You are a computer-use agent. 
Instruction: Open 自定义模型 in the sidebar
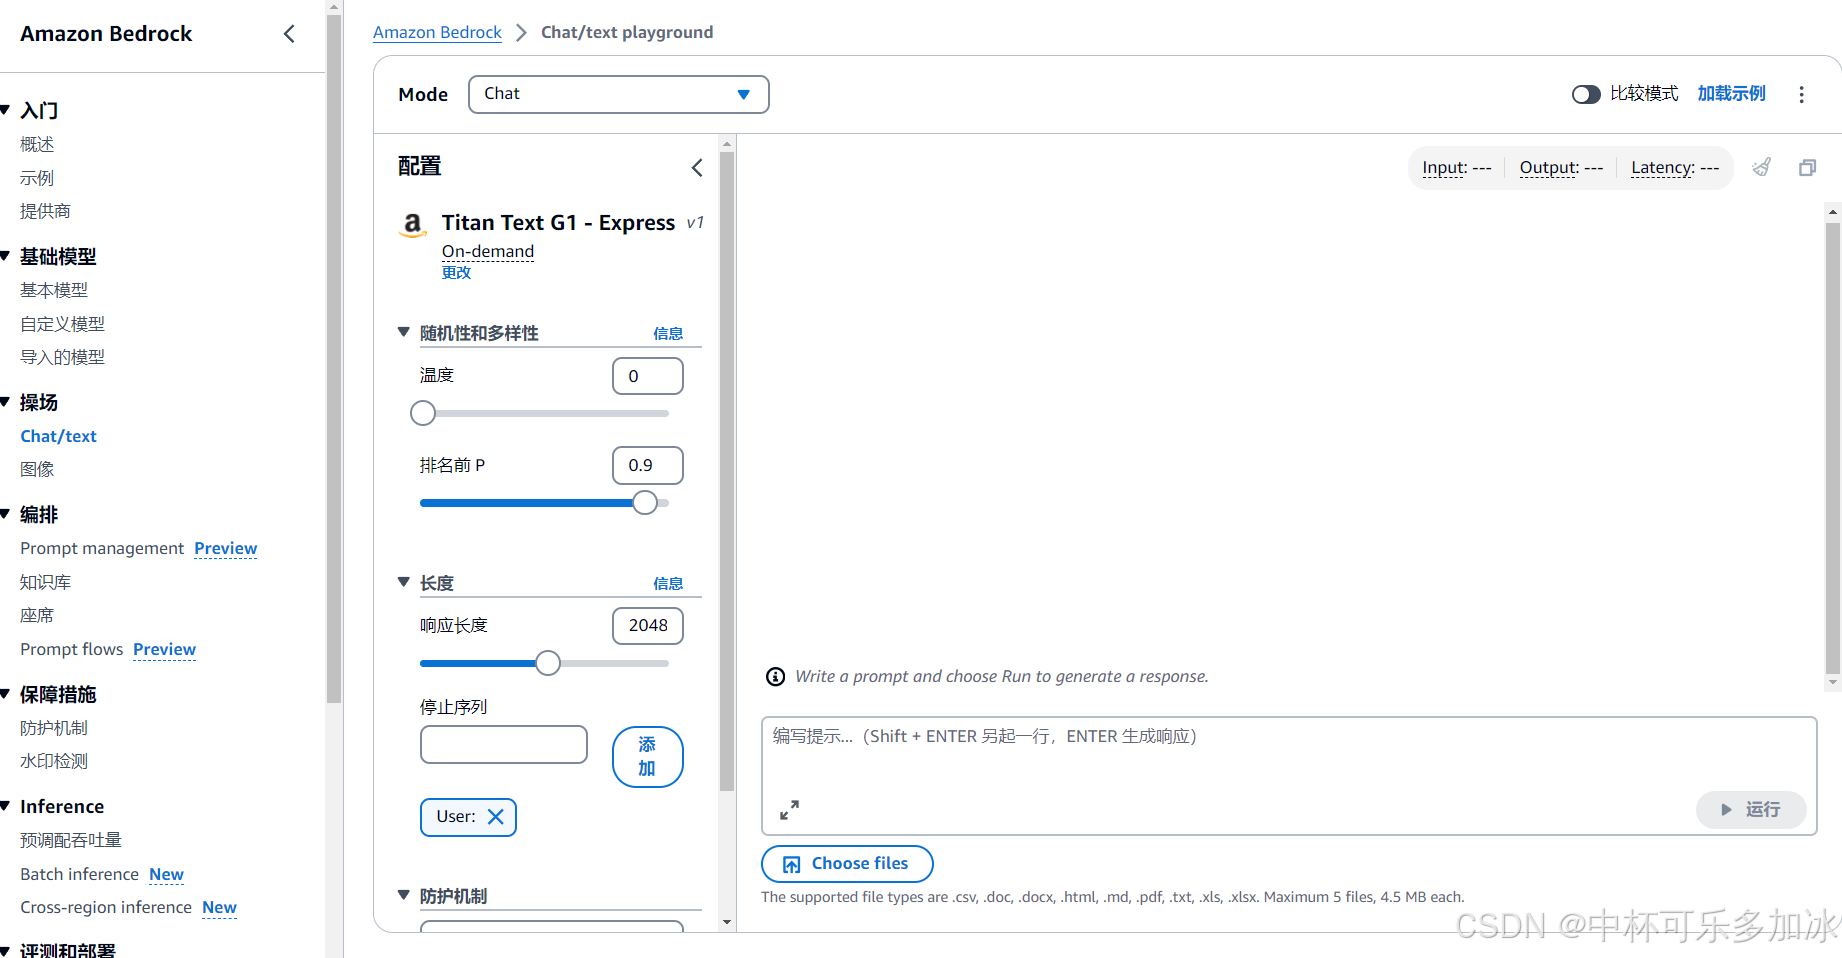tap(62, 324)
